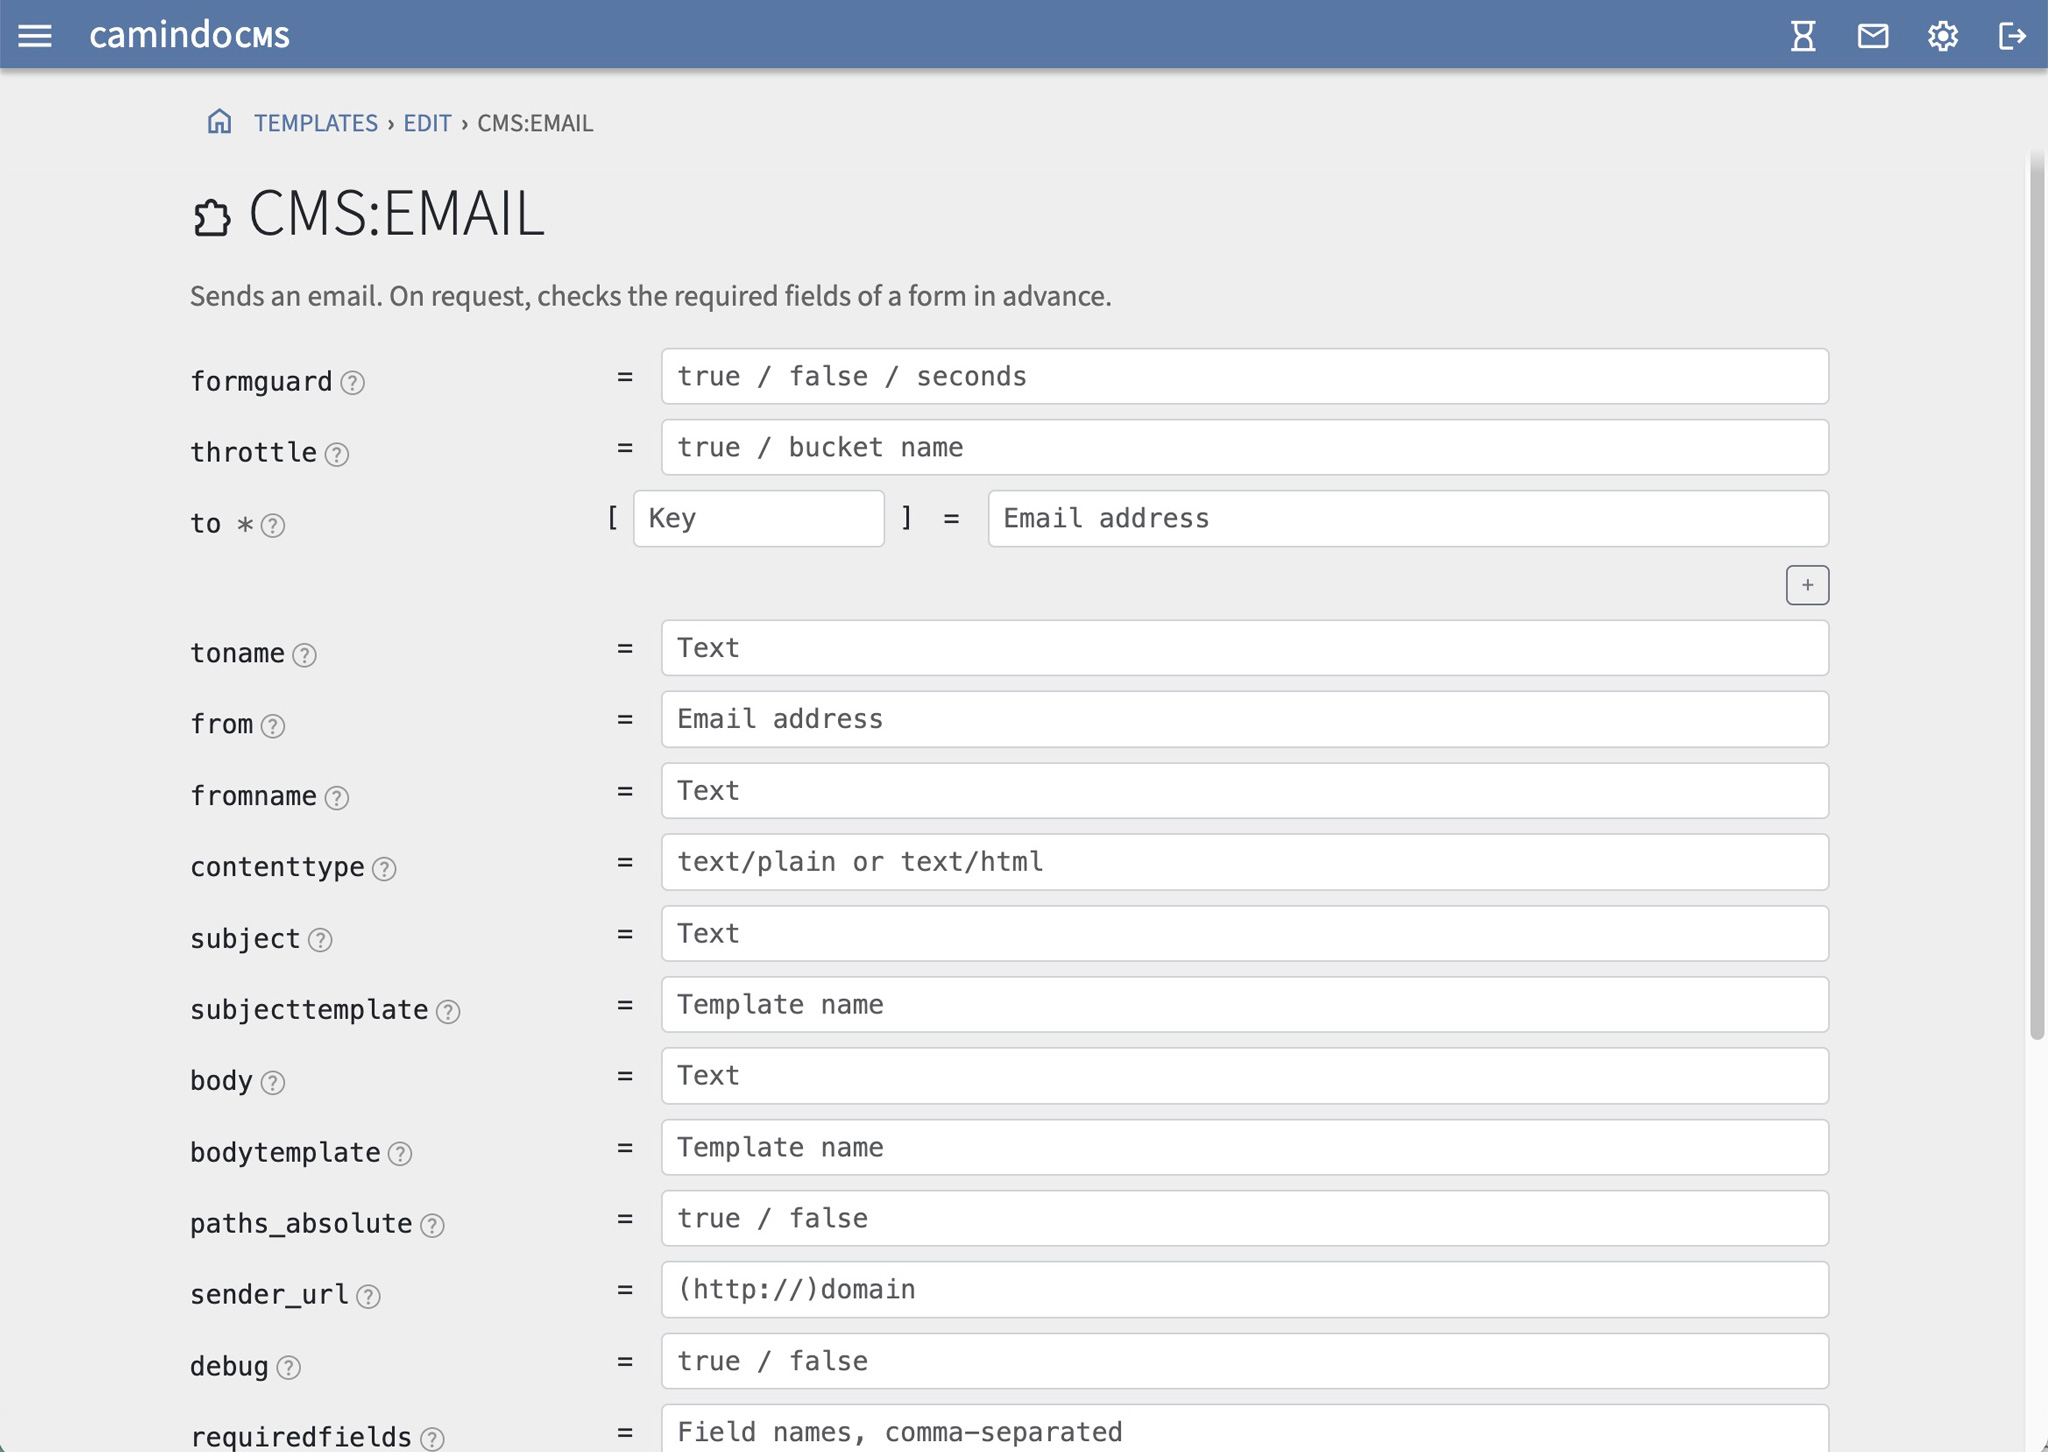Focus the throttle input field
Viewport: 2048px width, 1452px height.
(1245, 448)
